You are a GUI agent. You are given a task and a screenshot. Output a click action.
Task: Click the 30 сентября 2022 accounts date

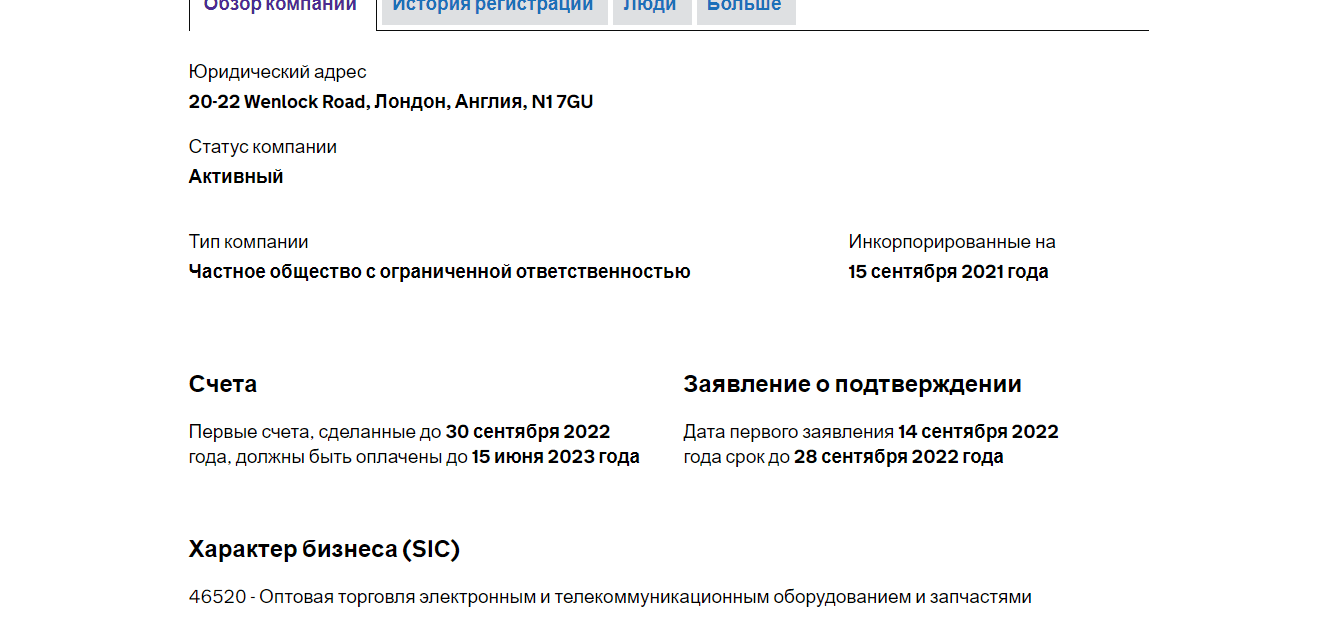[x=527, y=432]
